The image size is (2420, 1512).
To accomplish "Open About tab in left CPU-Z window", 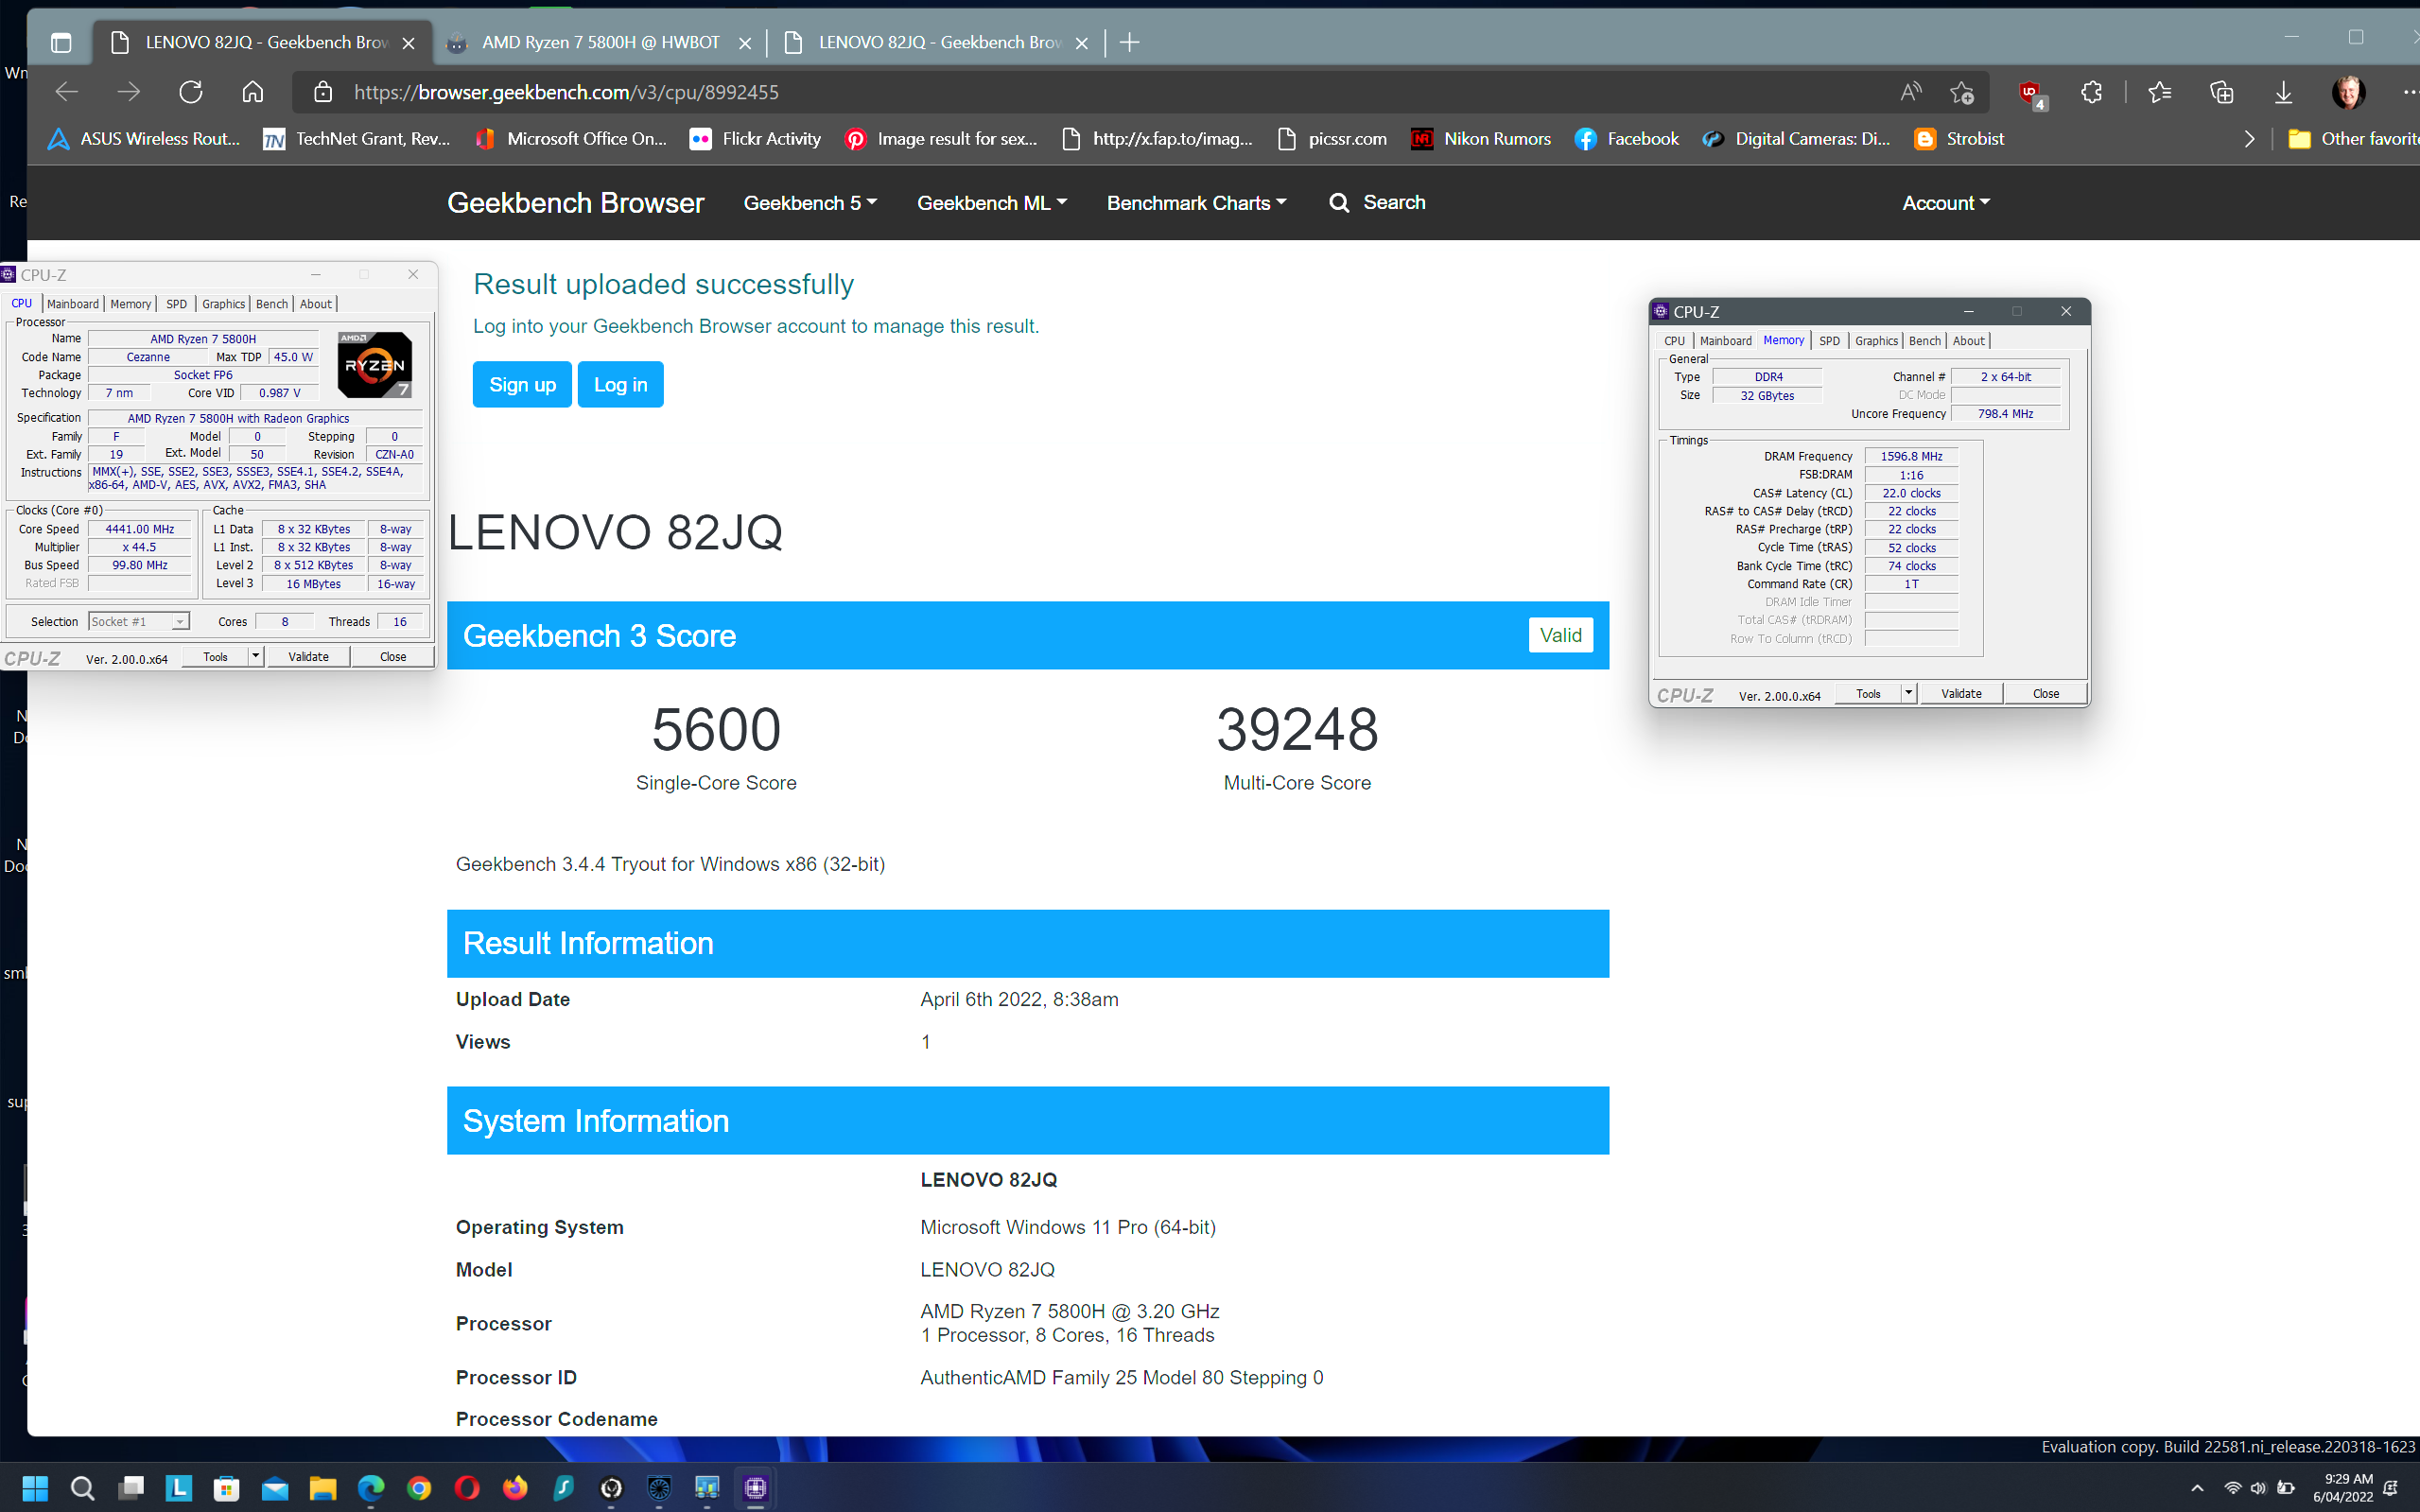I will point(316,304).
